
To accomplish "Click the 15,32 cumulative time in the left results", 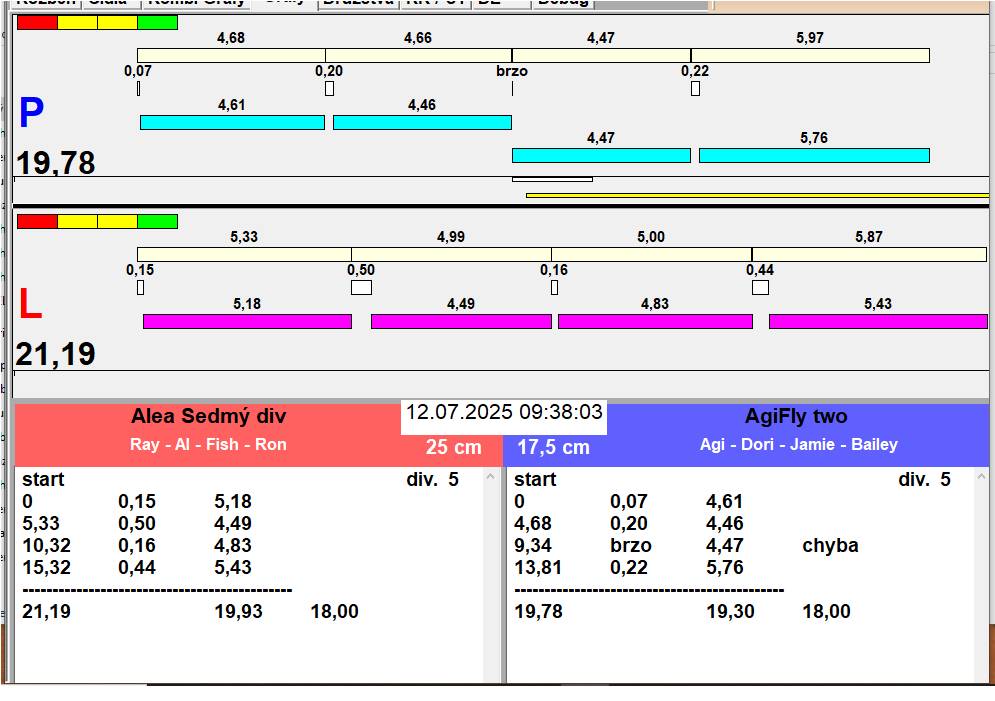I will click(46, 567).
